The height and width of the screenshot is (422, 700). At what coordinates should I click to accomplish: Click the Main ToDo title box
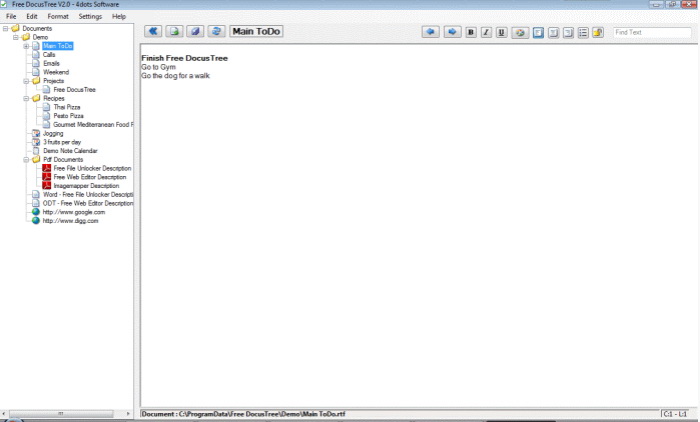point(256,31)
